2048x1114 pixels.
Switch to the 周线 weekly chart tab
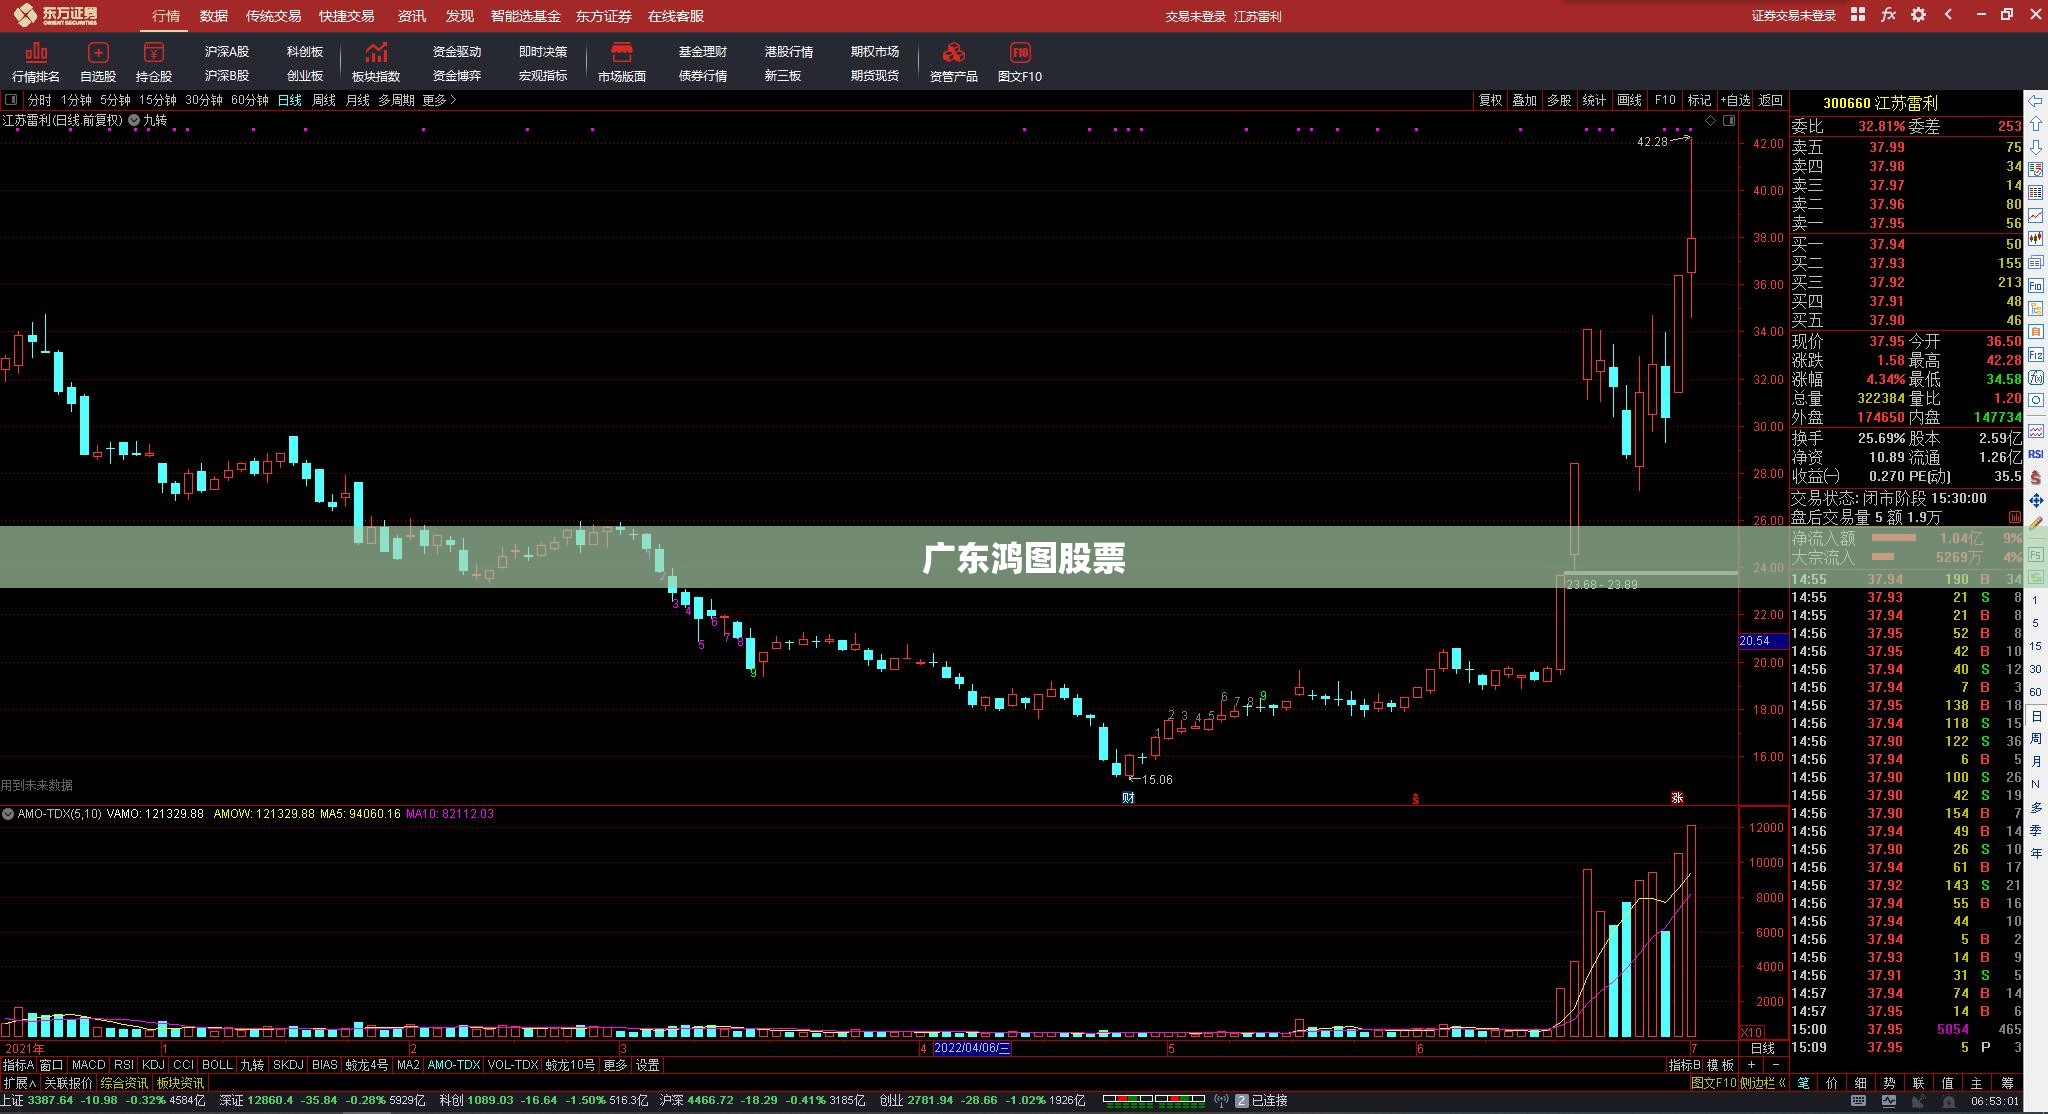(324, 100)
